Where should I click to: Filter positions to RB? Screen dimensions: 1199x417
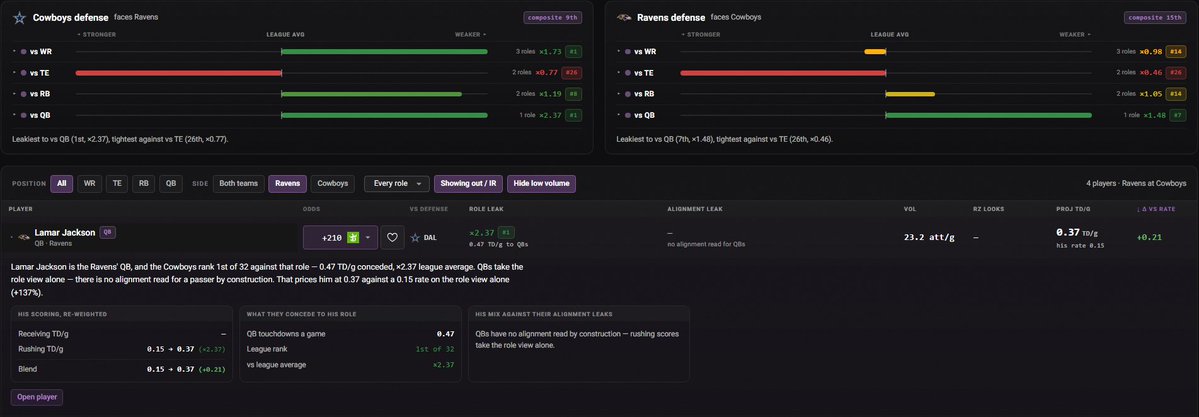coord(144,184)
